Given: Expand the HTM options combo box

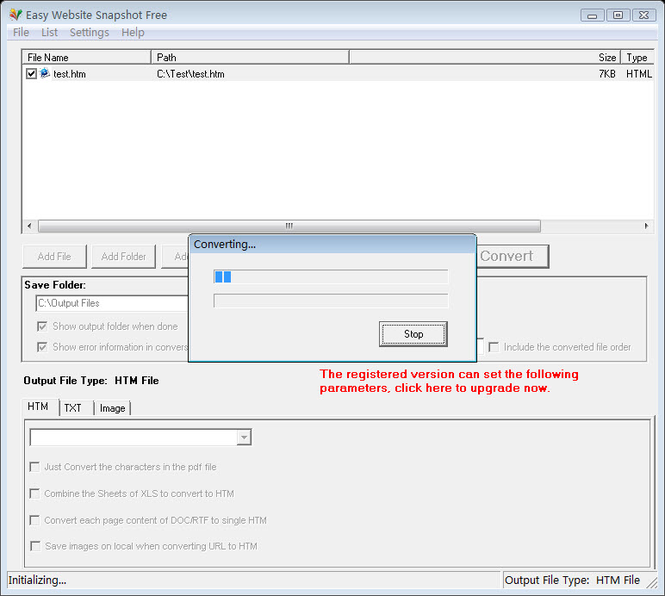Looking at the screenshot, I should pos(243,438).
